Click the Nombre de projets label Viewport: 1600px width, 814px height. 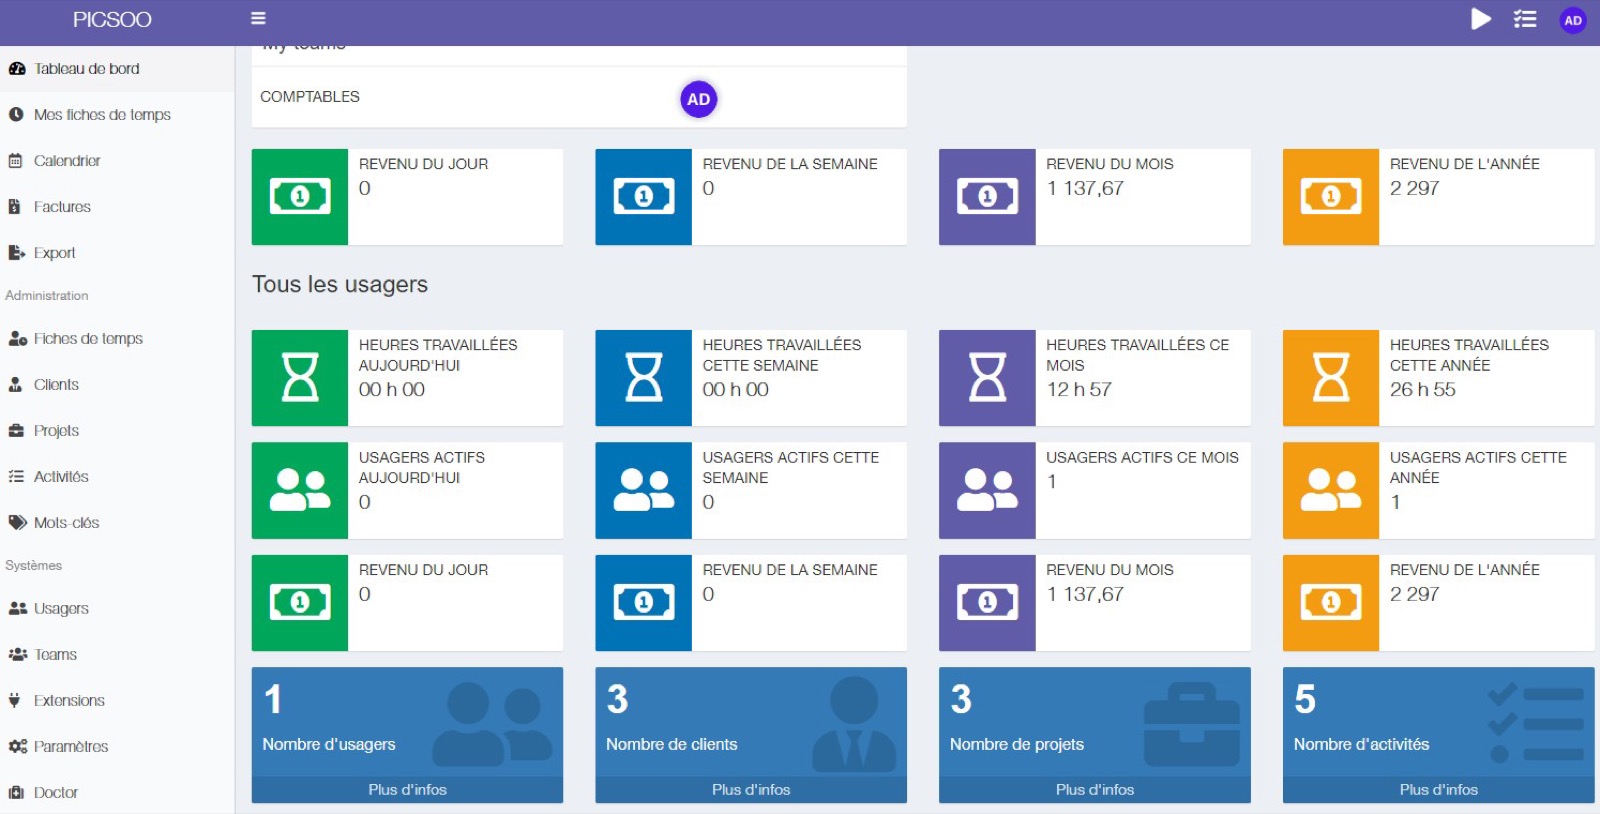point(1017,745)
